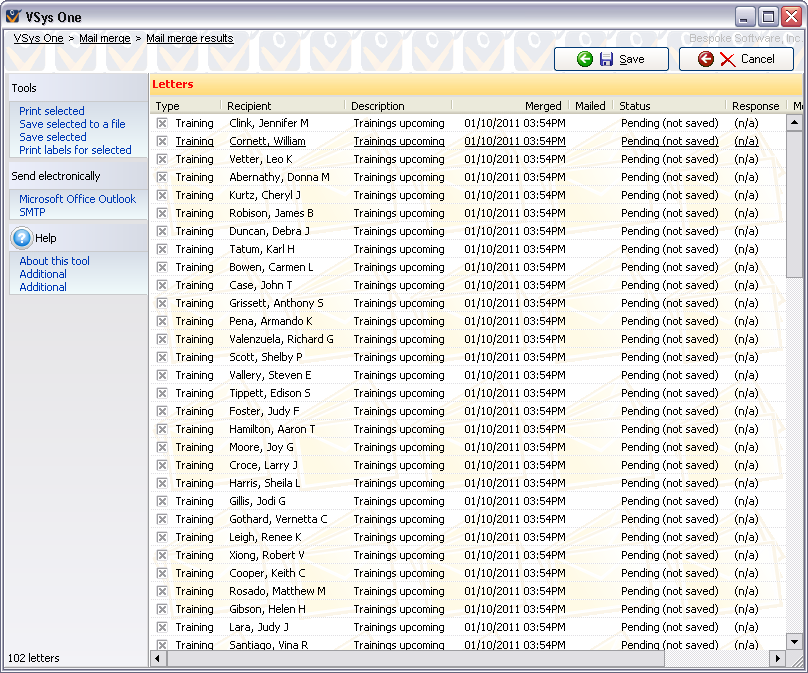The width and height of the screenshot is (808, 673).
Task: Toggle checkbox for Foster, Judy F
Action: tap(162, 411)
